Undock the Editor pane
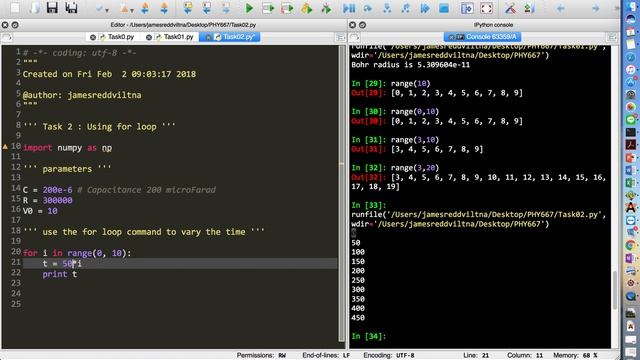 (x=15, y=25)
